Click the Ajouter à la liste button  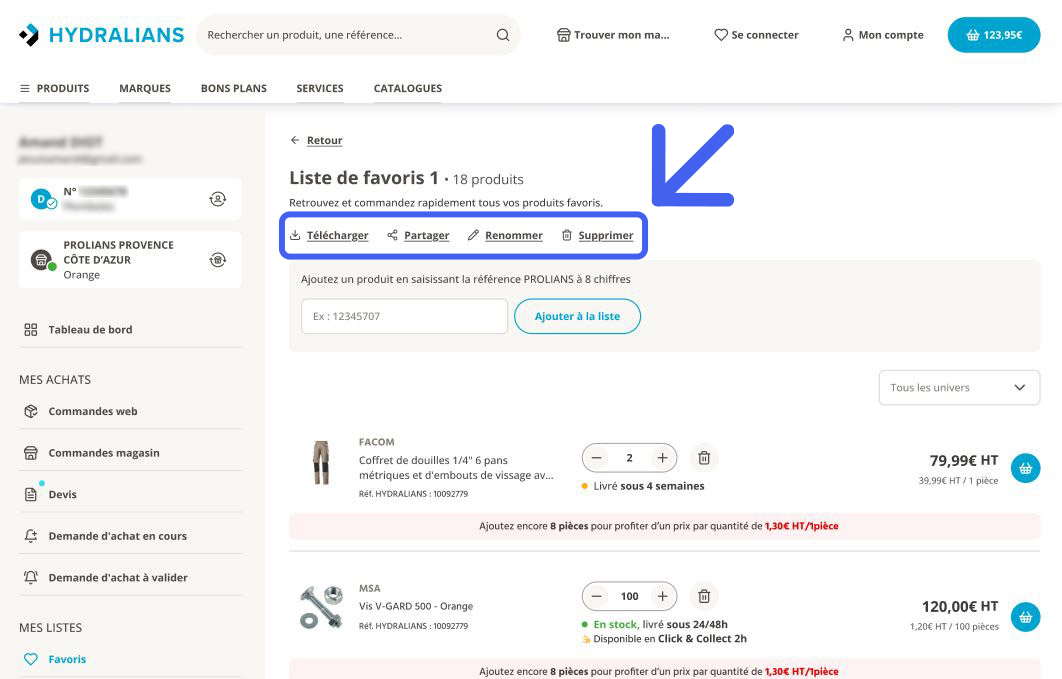pos(577,316)
